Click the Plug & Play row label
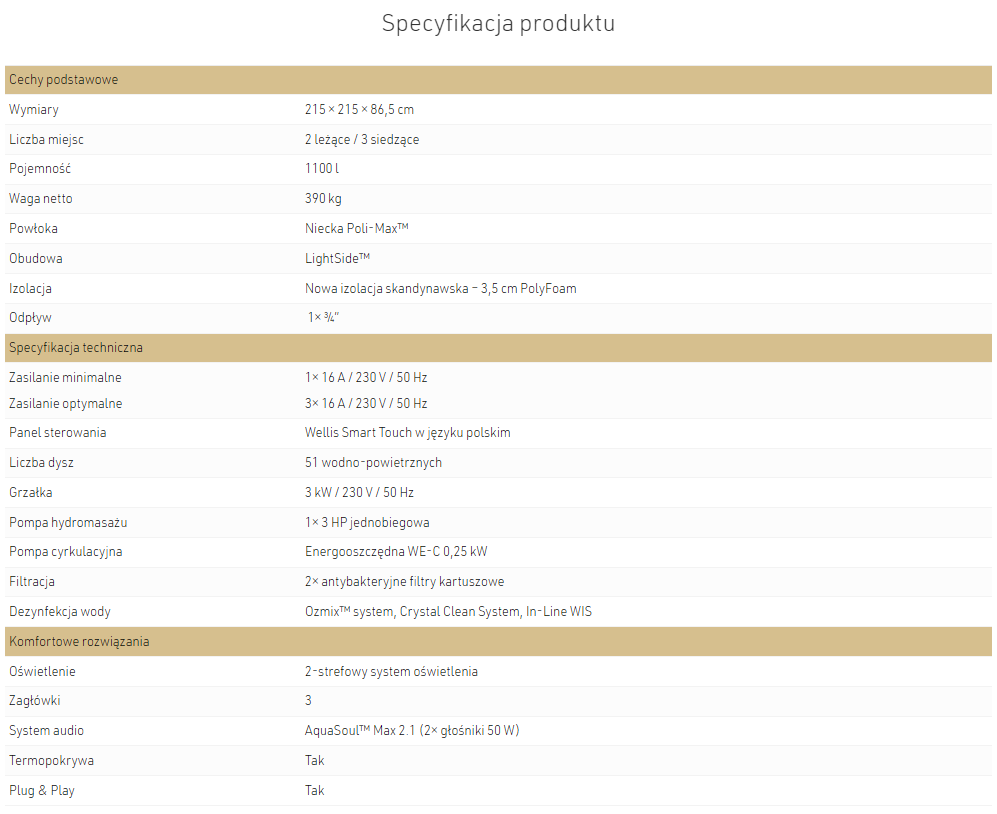 (42, 790)
